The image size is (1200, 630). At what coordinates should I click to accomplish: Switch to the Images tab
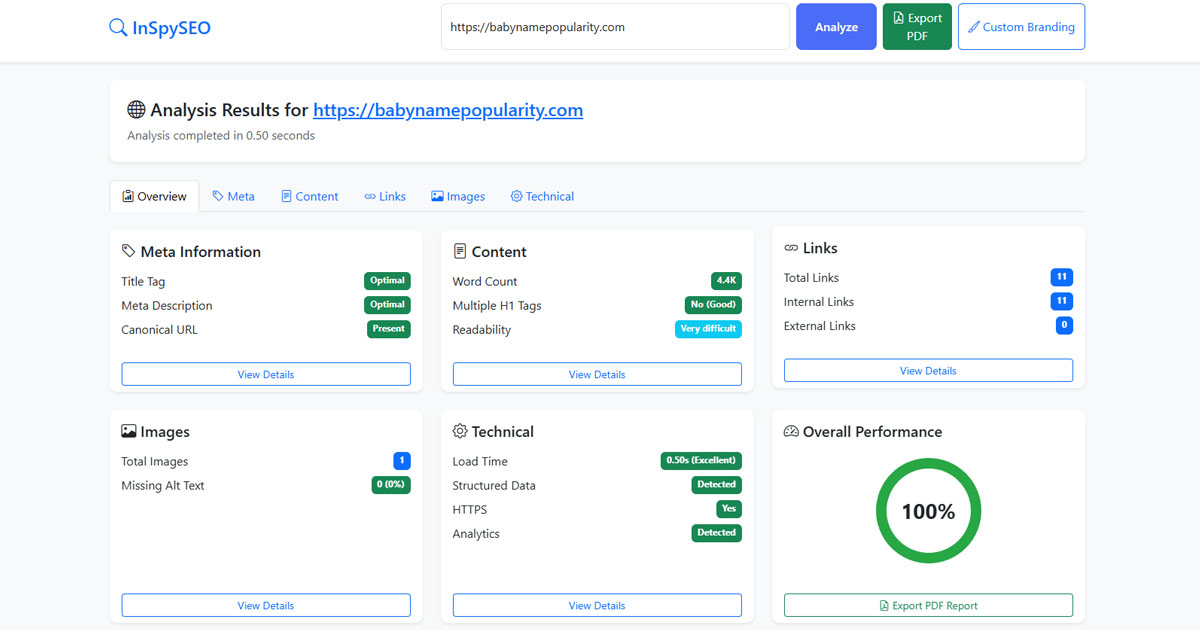point(458,196)
